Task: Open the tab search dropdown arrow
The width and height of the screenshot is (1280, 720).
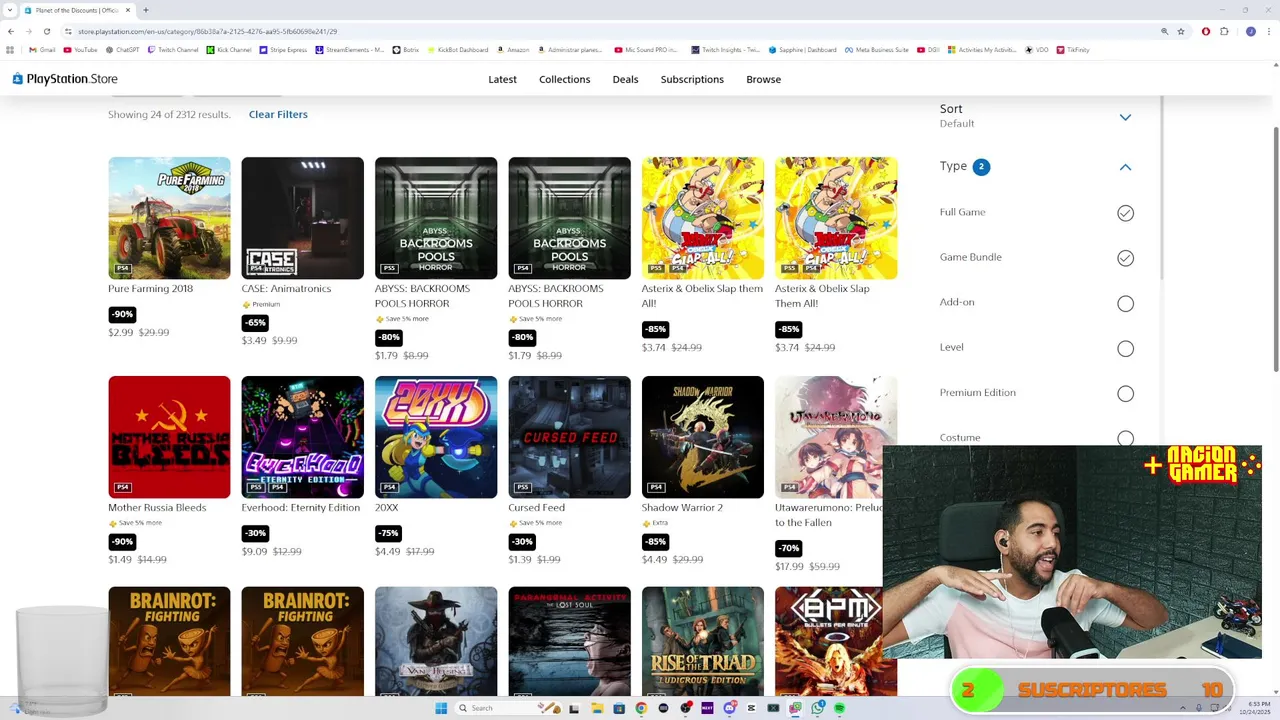Action: click(x=10, y=10)
